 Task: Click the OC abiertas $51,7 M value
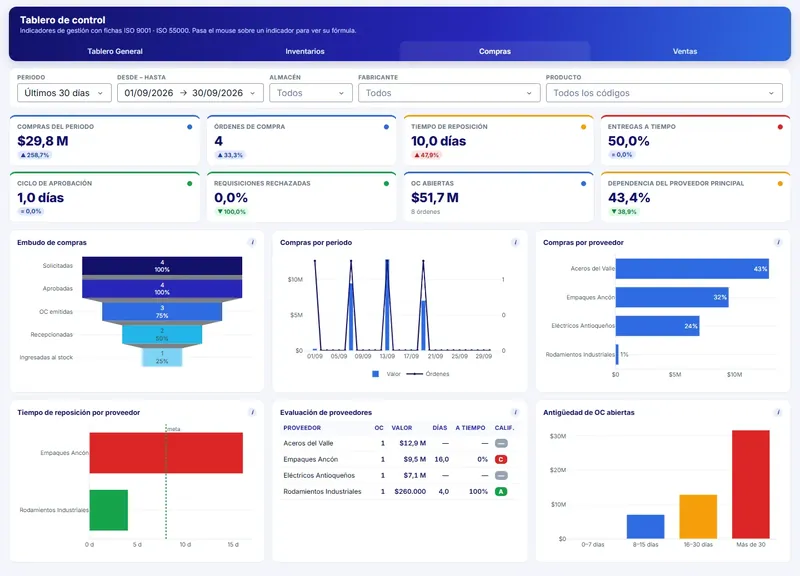tap(435, 197)
